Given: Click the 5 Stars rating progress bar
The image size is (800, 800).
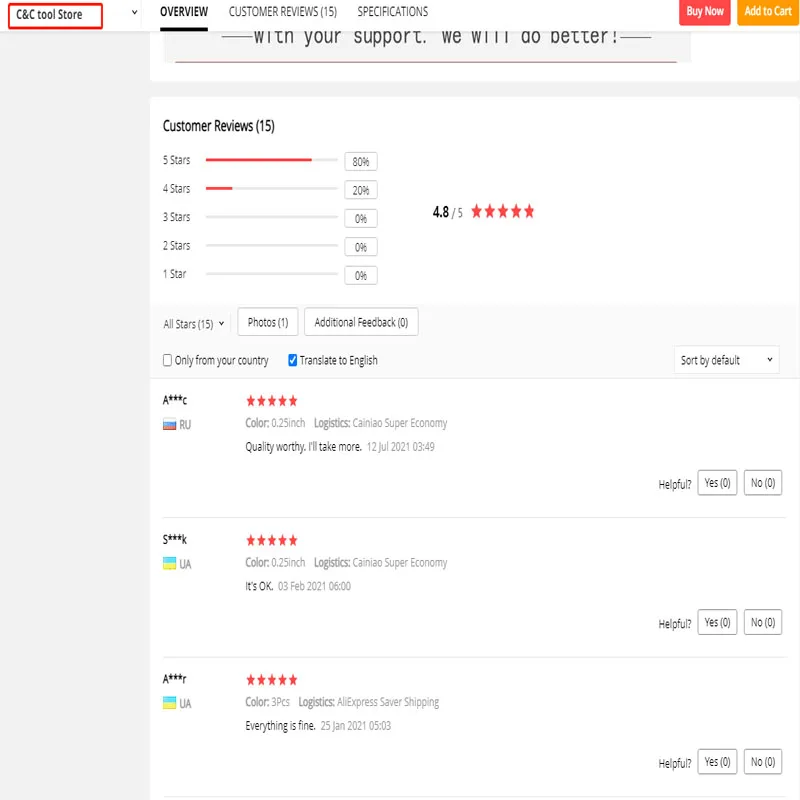Looking at the screenshot, I should click(271, 160).
